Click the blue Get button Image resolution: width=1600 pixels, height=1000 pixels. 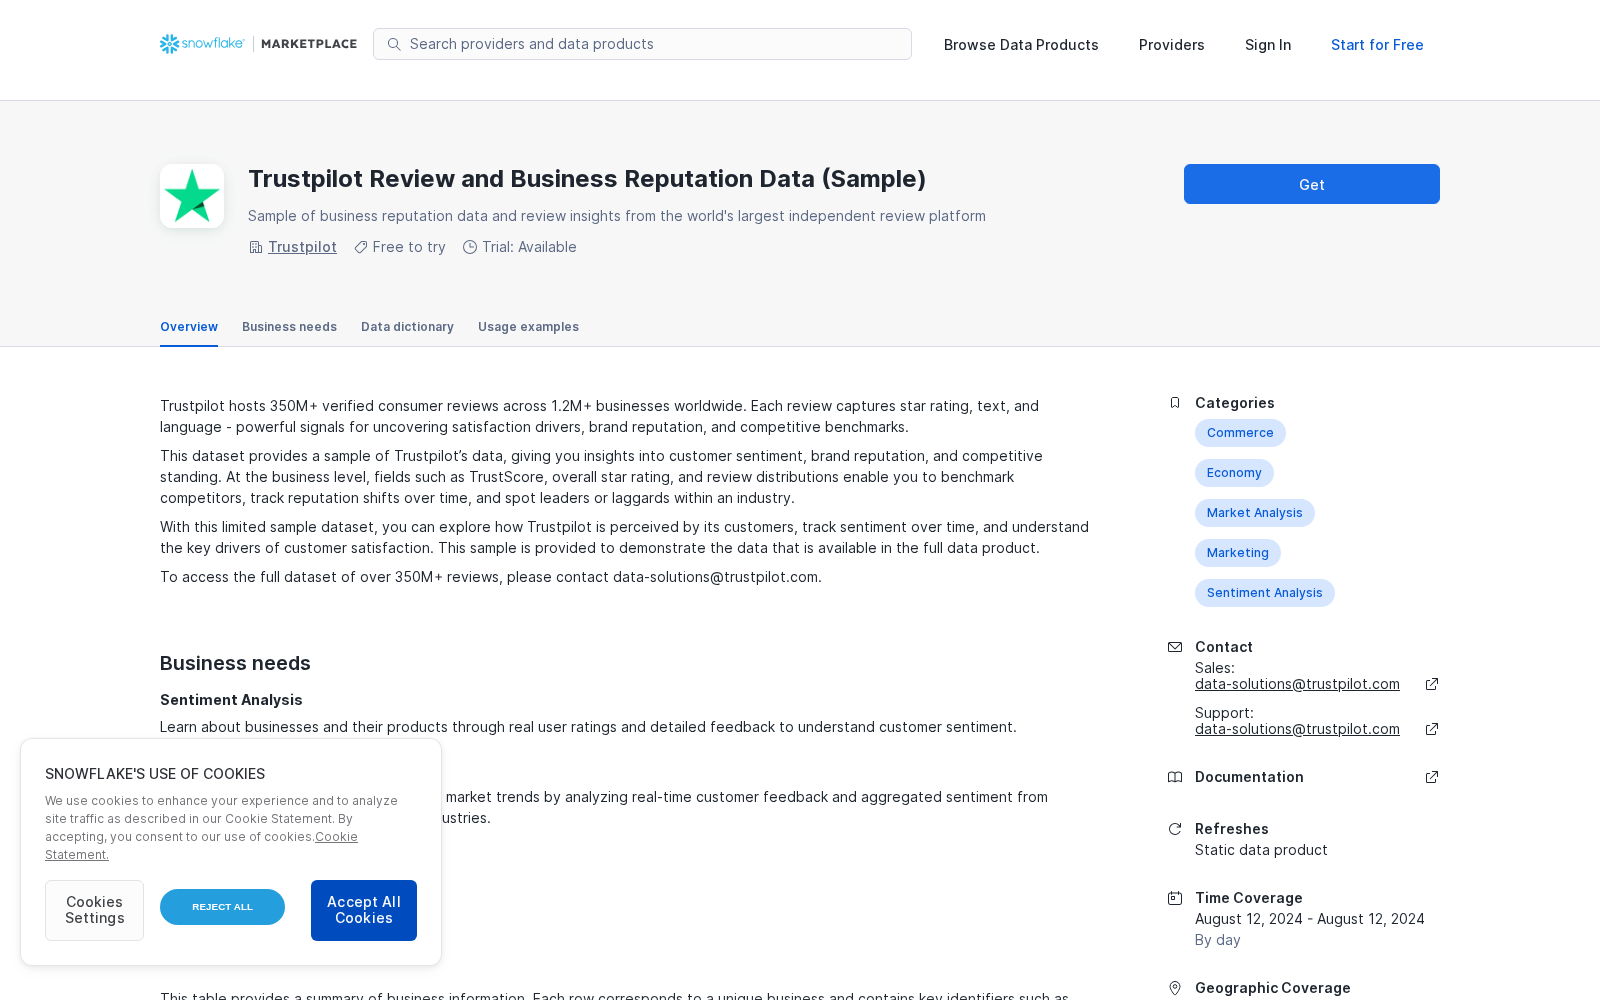pyautogui.click(x=1312, y=184)
